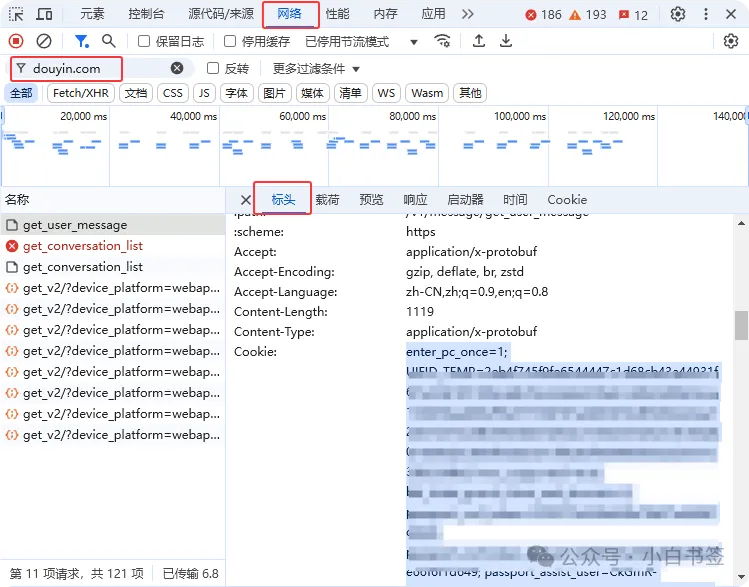Select the 全部 request type filter

[21, 93]
